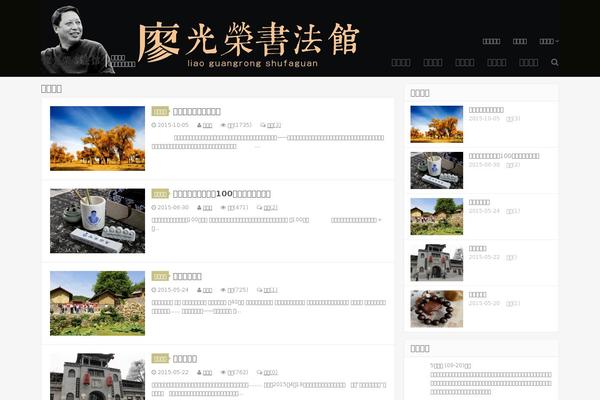
Task: Click the clock icon beside 2015-10-05 date
Action: tap(154, 125)
